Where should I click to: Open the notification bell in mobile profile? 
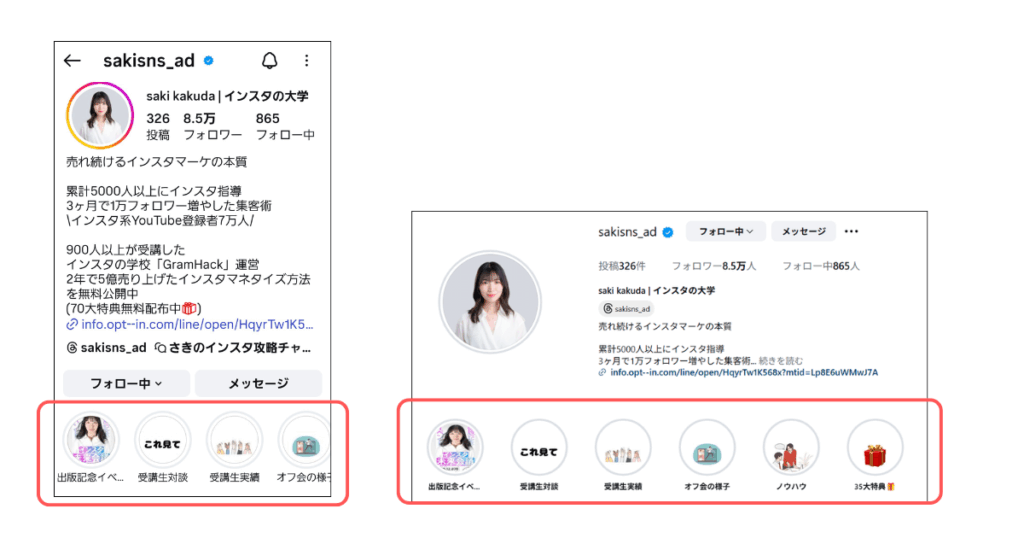point(270,61)
